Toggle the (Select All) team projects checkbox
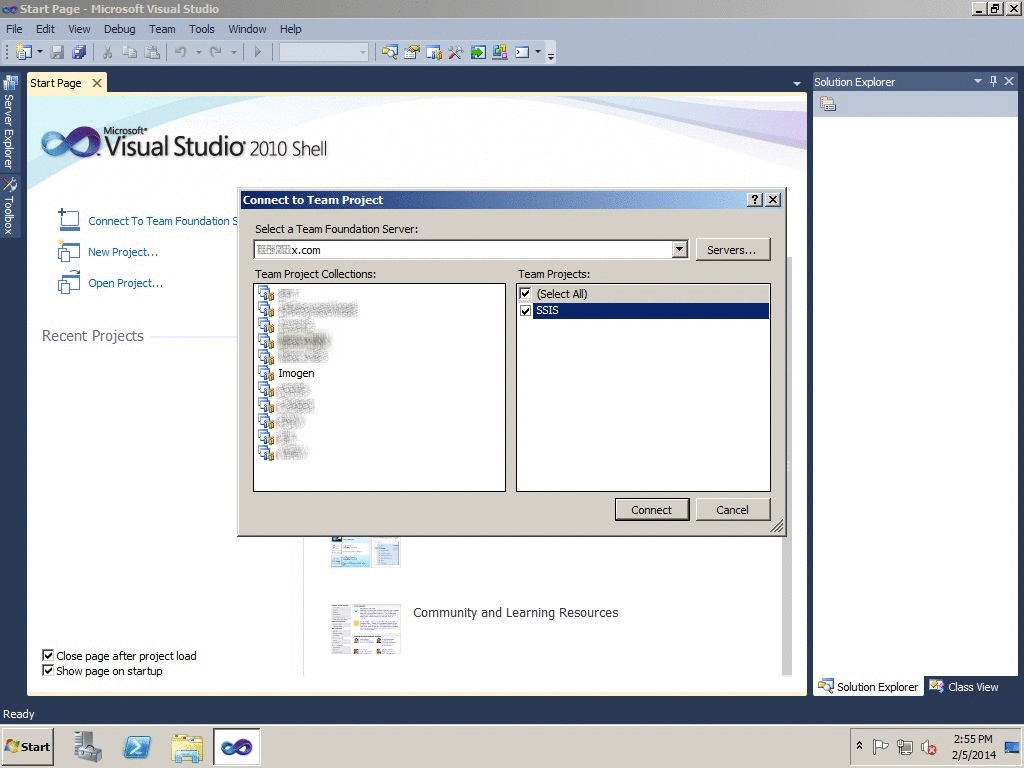Viewport: 1024px width, 768px height. [526, 293]
